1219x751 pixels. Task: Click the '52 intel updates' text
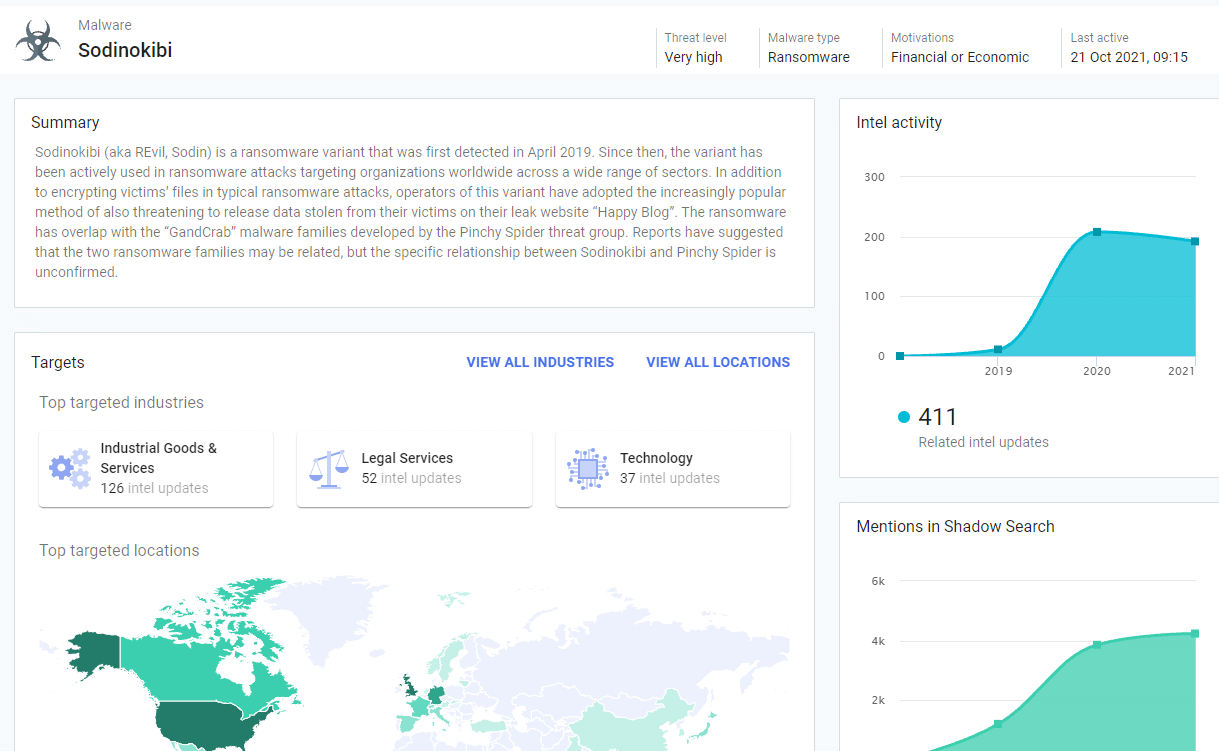411,478
